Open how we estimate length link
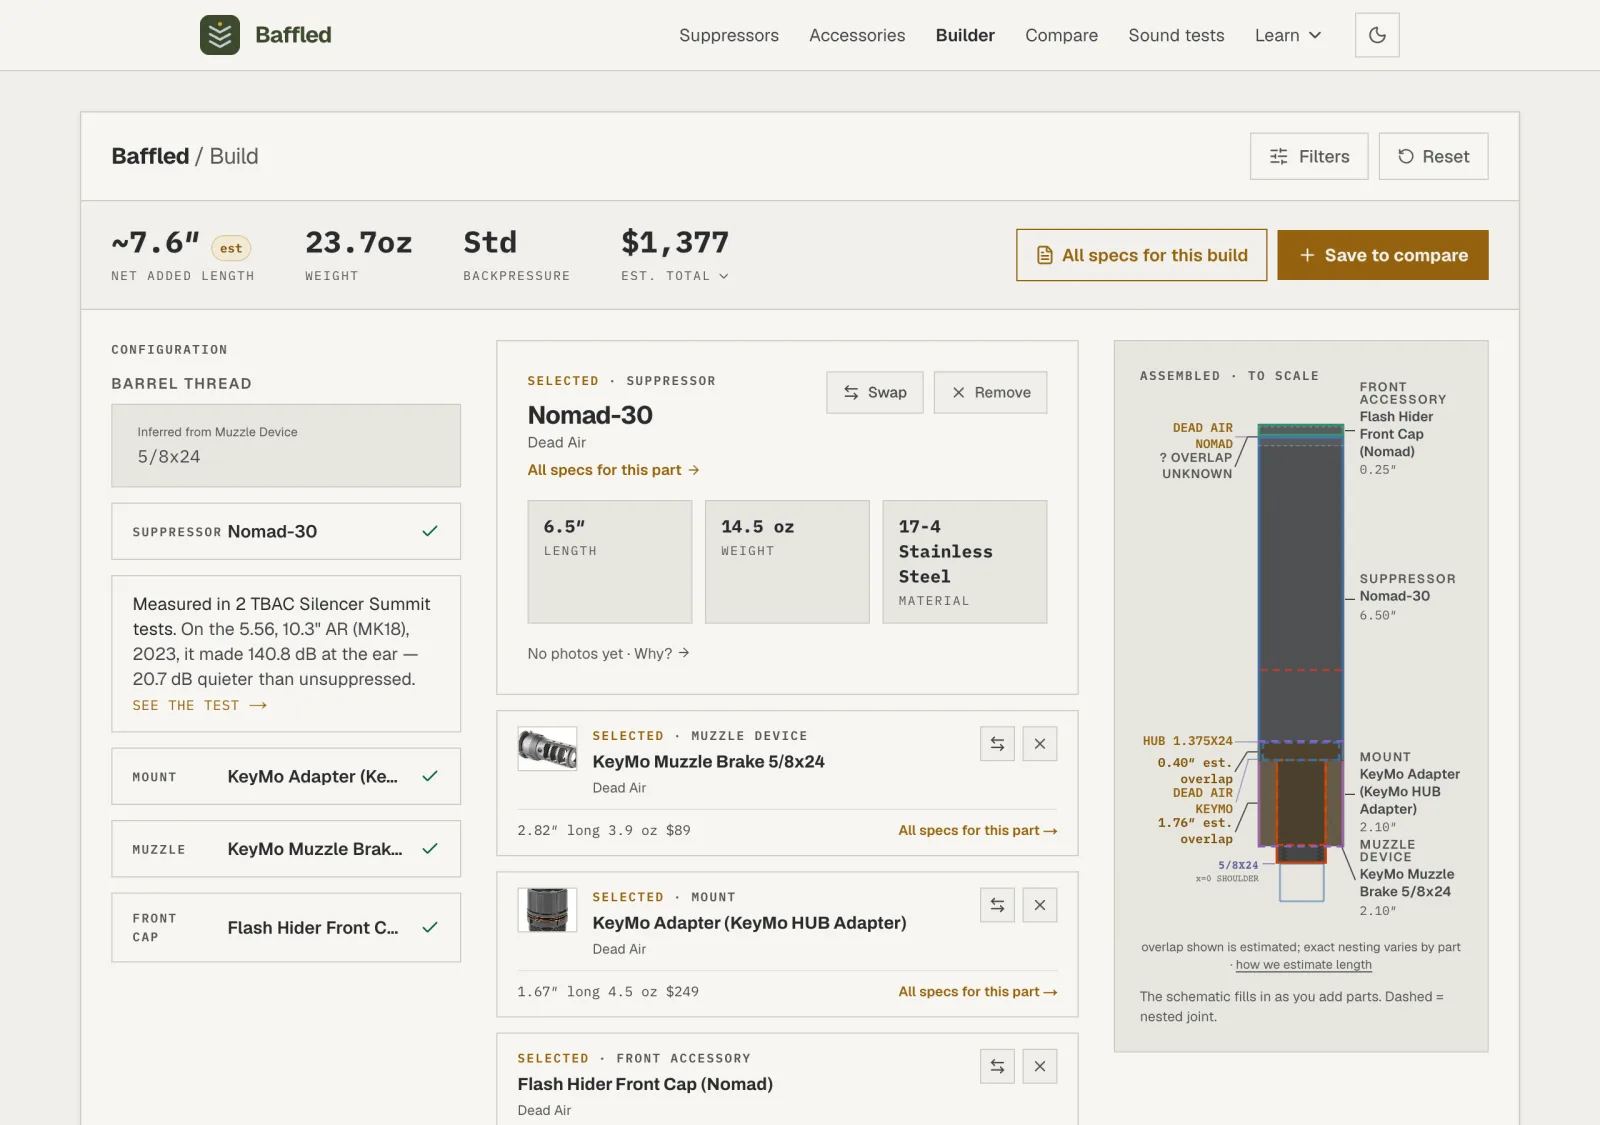Viewport: 1600px width, 1125px height. click(x=1303, y=965)
